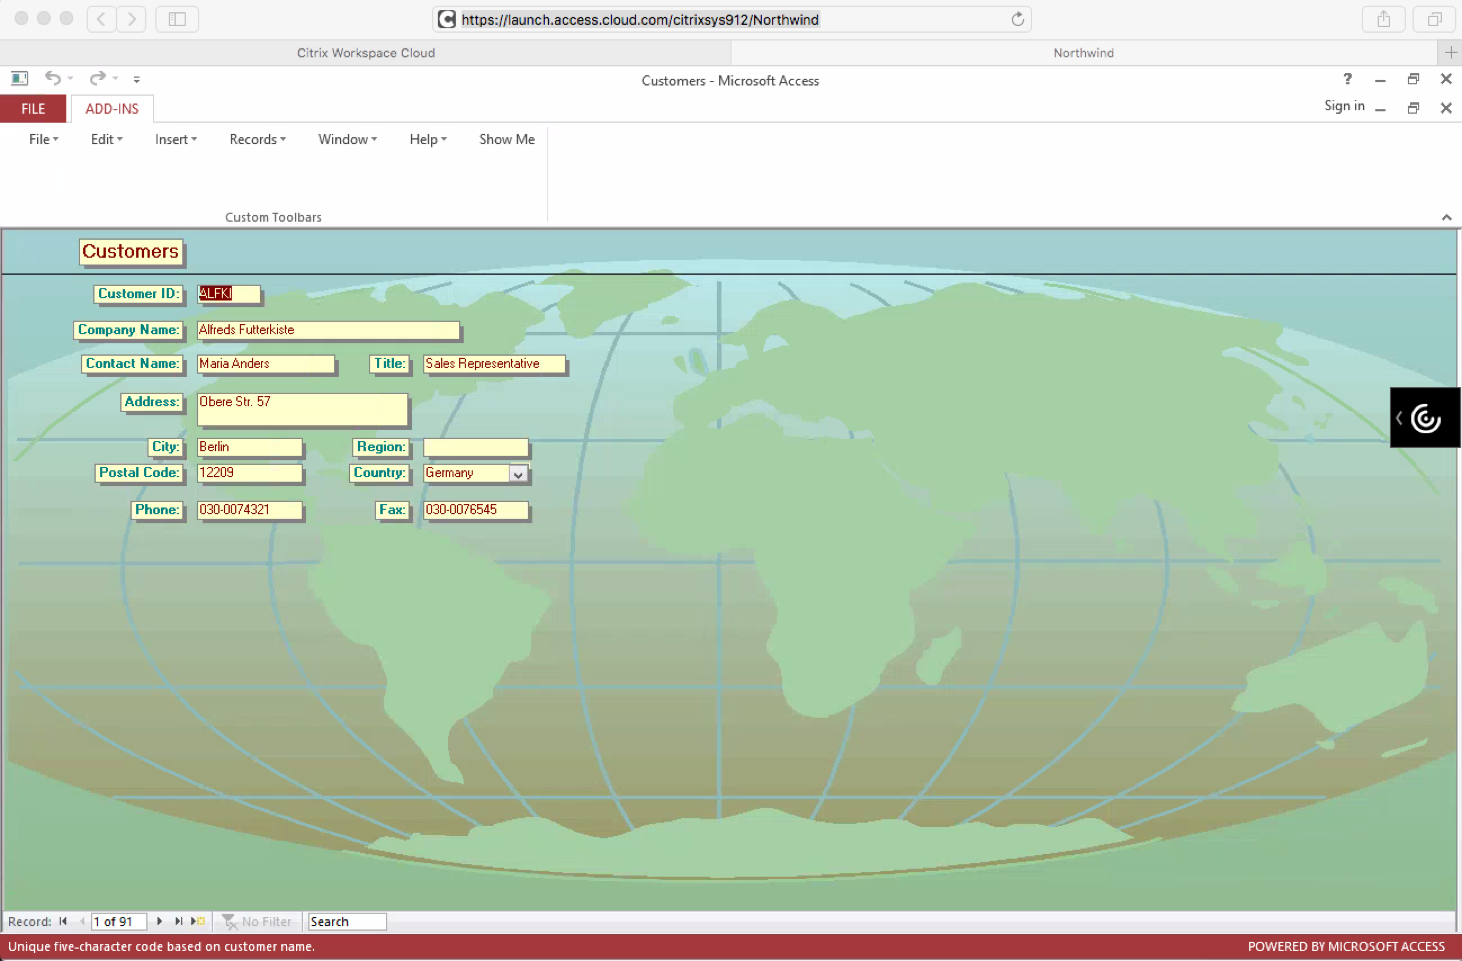Open the Insert menu

click(175, 139)
